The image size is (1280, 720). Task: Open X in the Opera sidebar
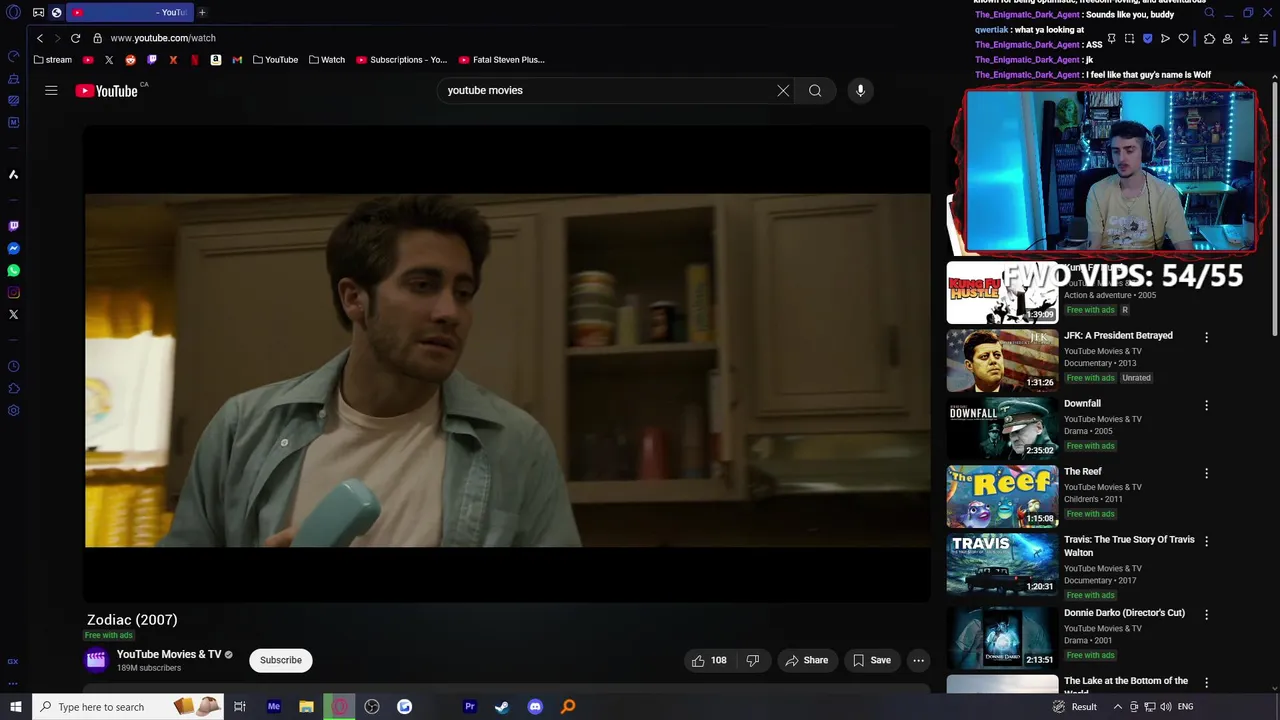click(x=13, y=315)
